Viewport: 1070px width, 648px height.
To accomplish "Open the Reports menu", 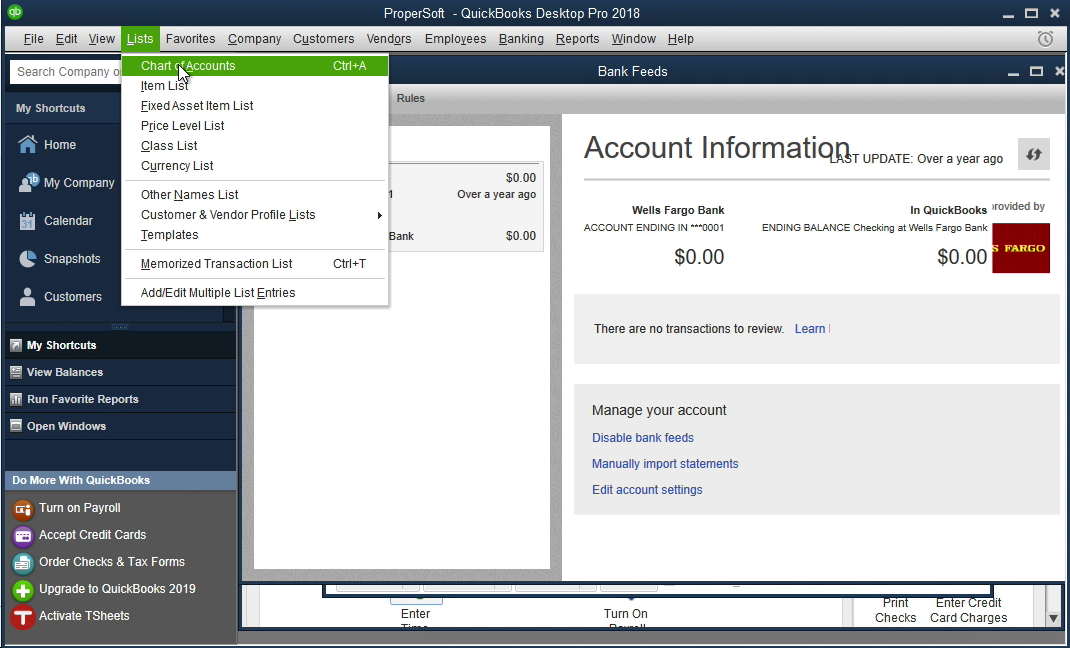I will coord(577,39).
